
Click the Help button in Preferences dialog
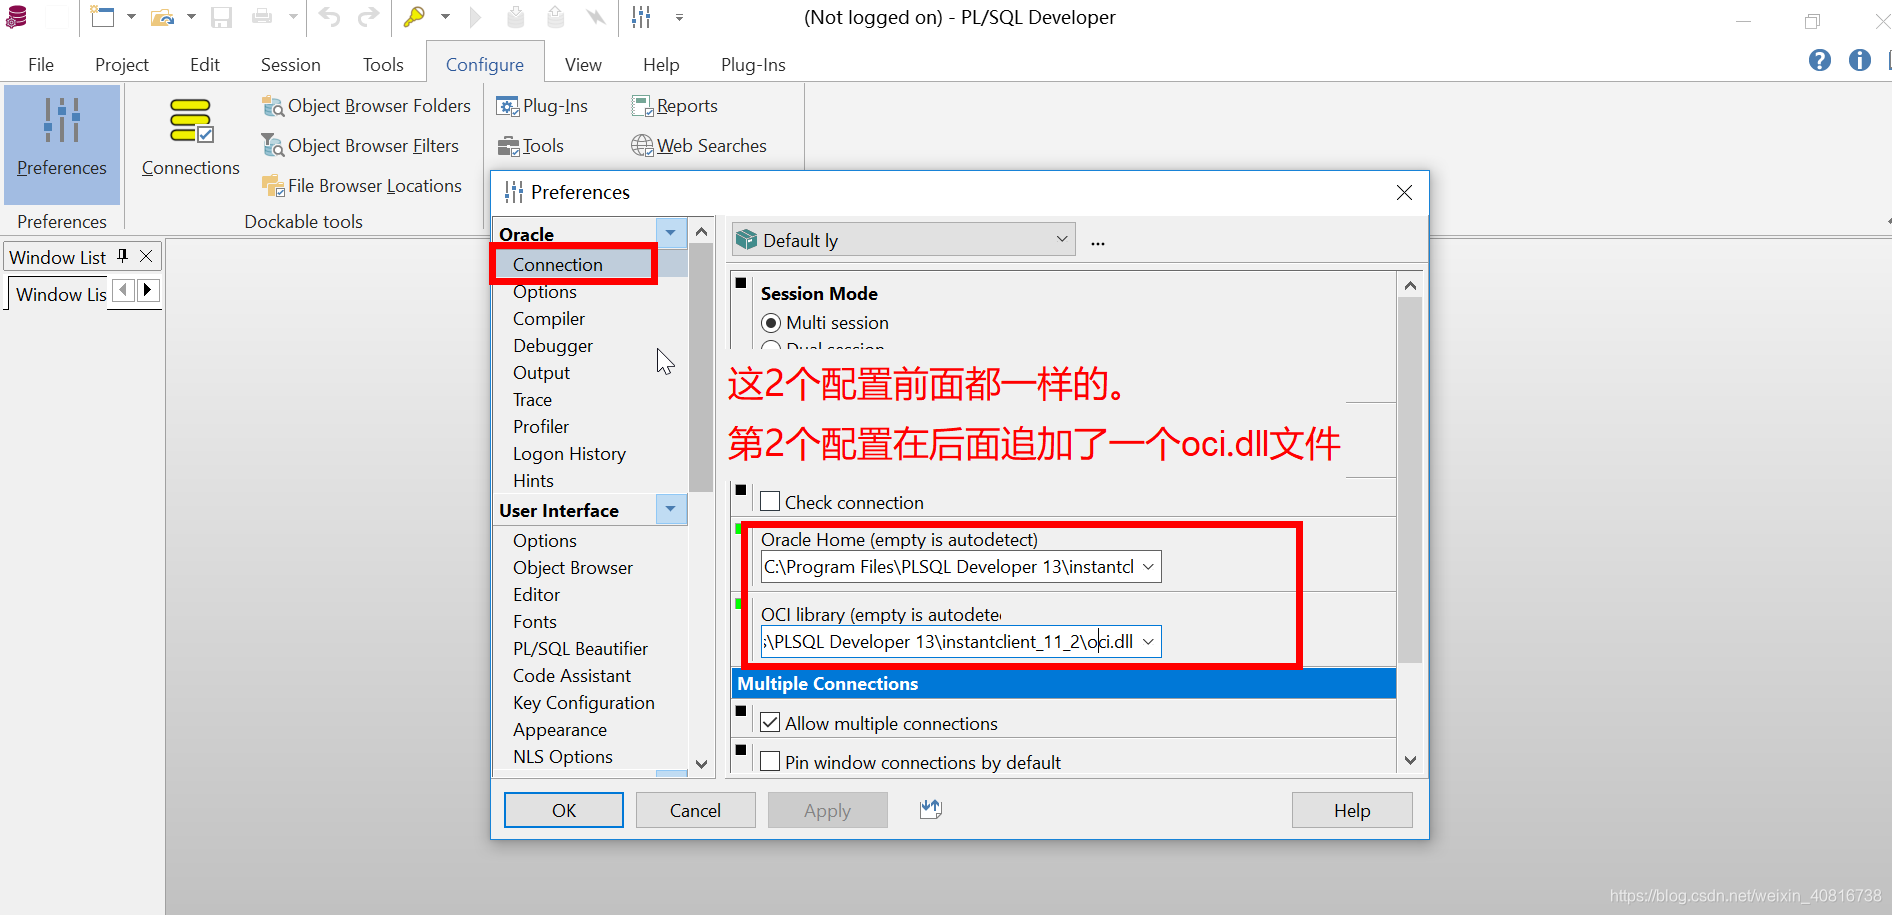[x=1352, y=810]
